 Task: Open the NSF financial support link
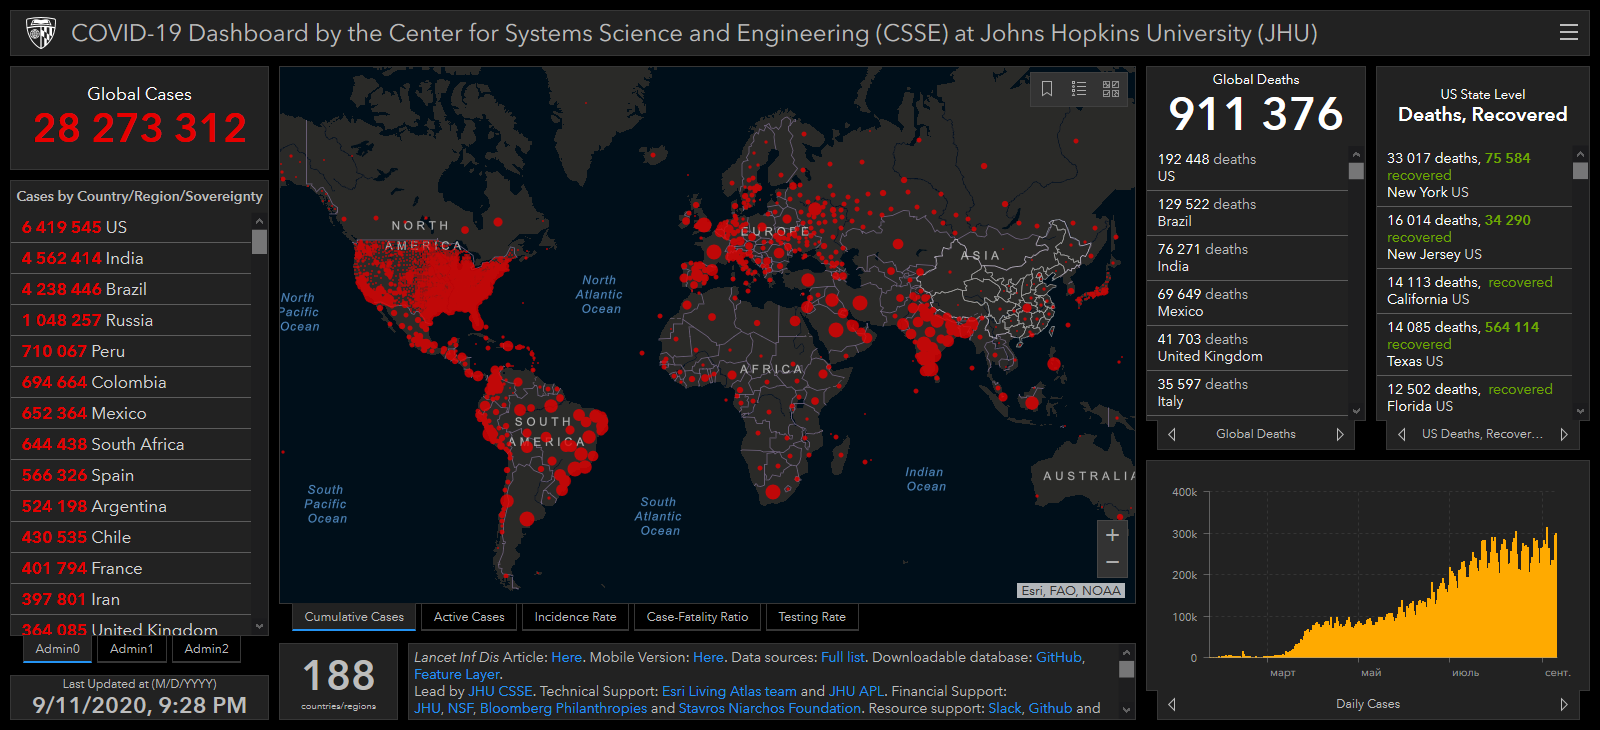459,708
